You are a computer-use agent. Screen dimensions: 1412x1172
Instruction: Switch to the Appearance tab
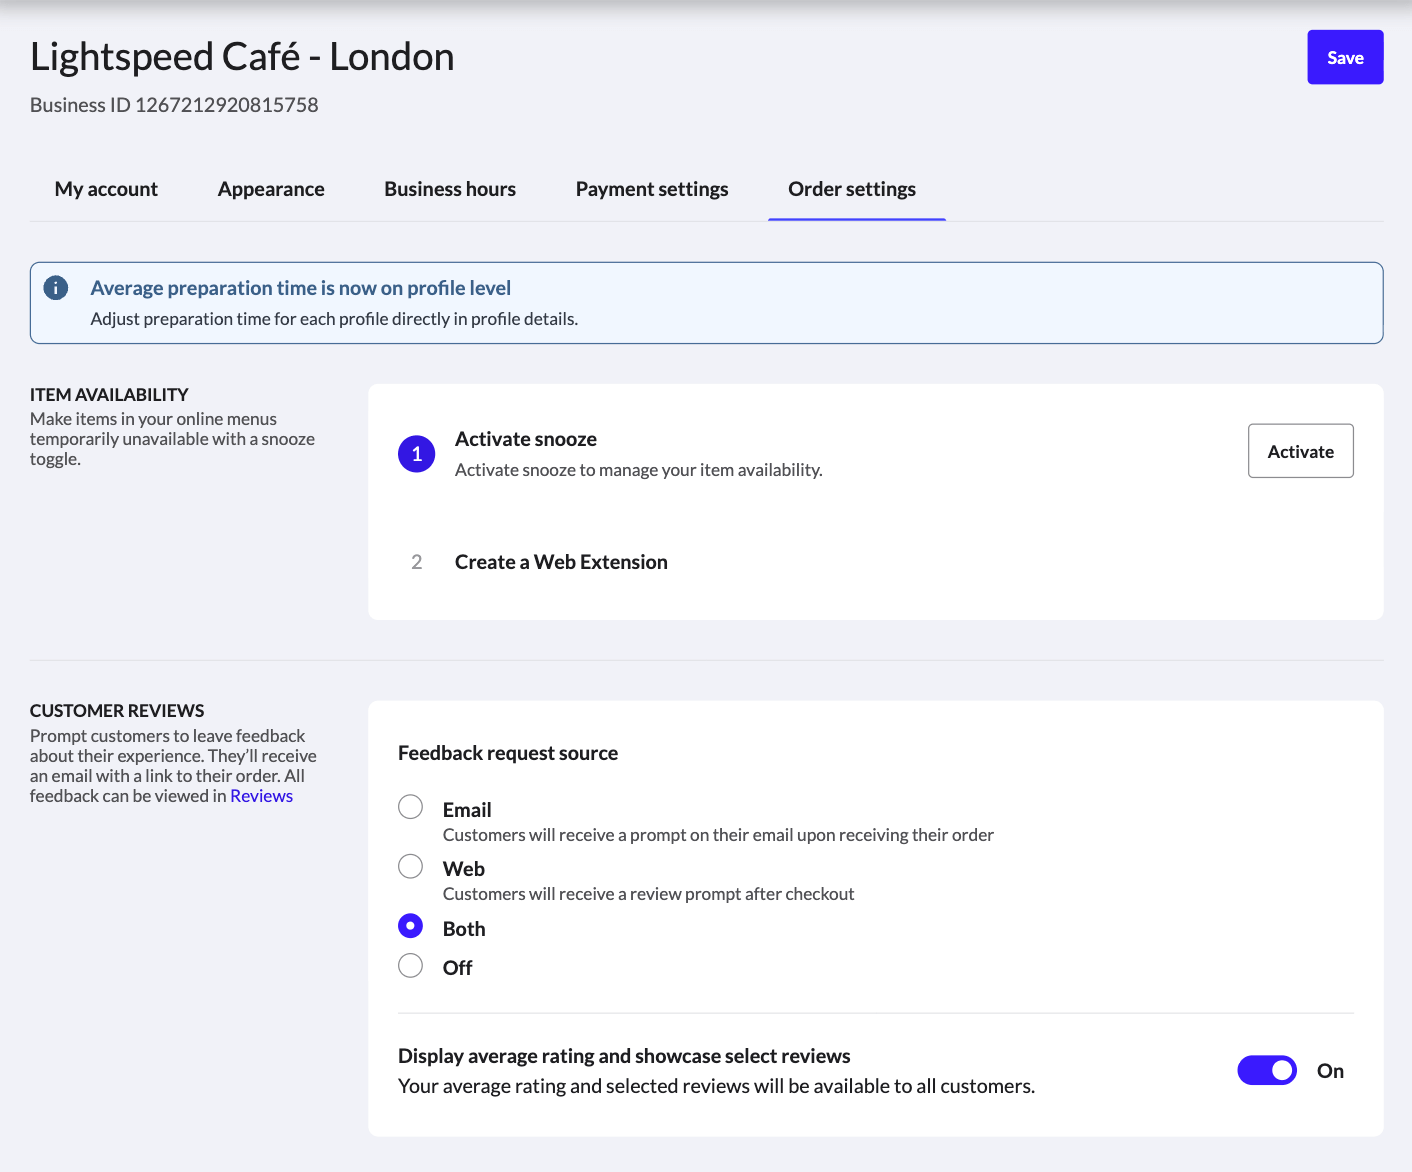(x=271, y=189)
